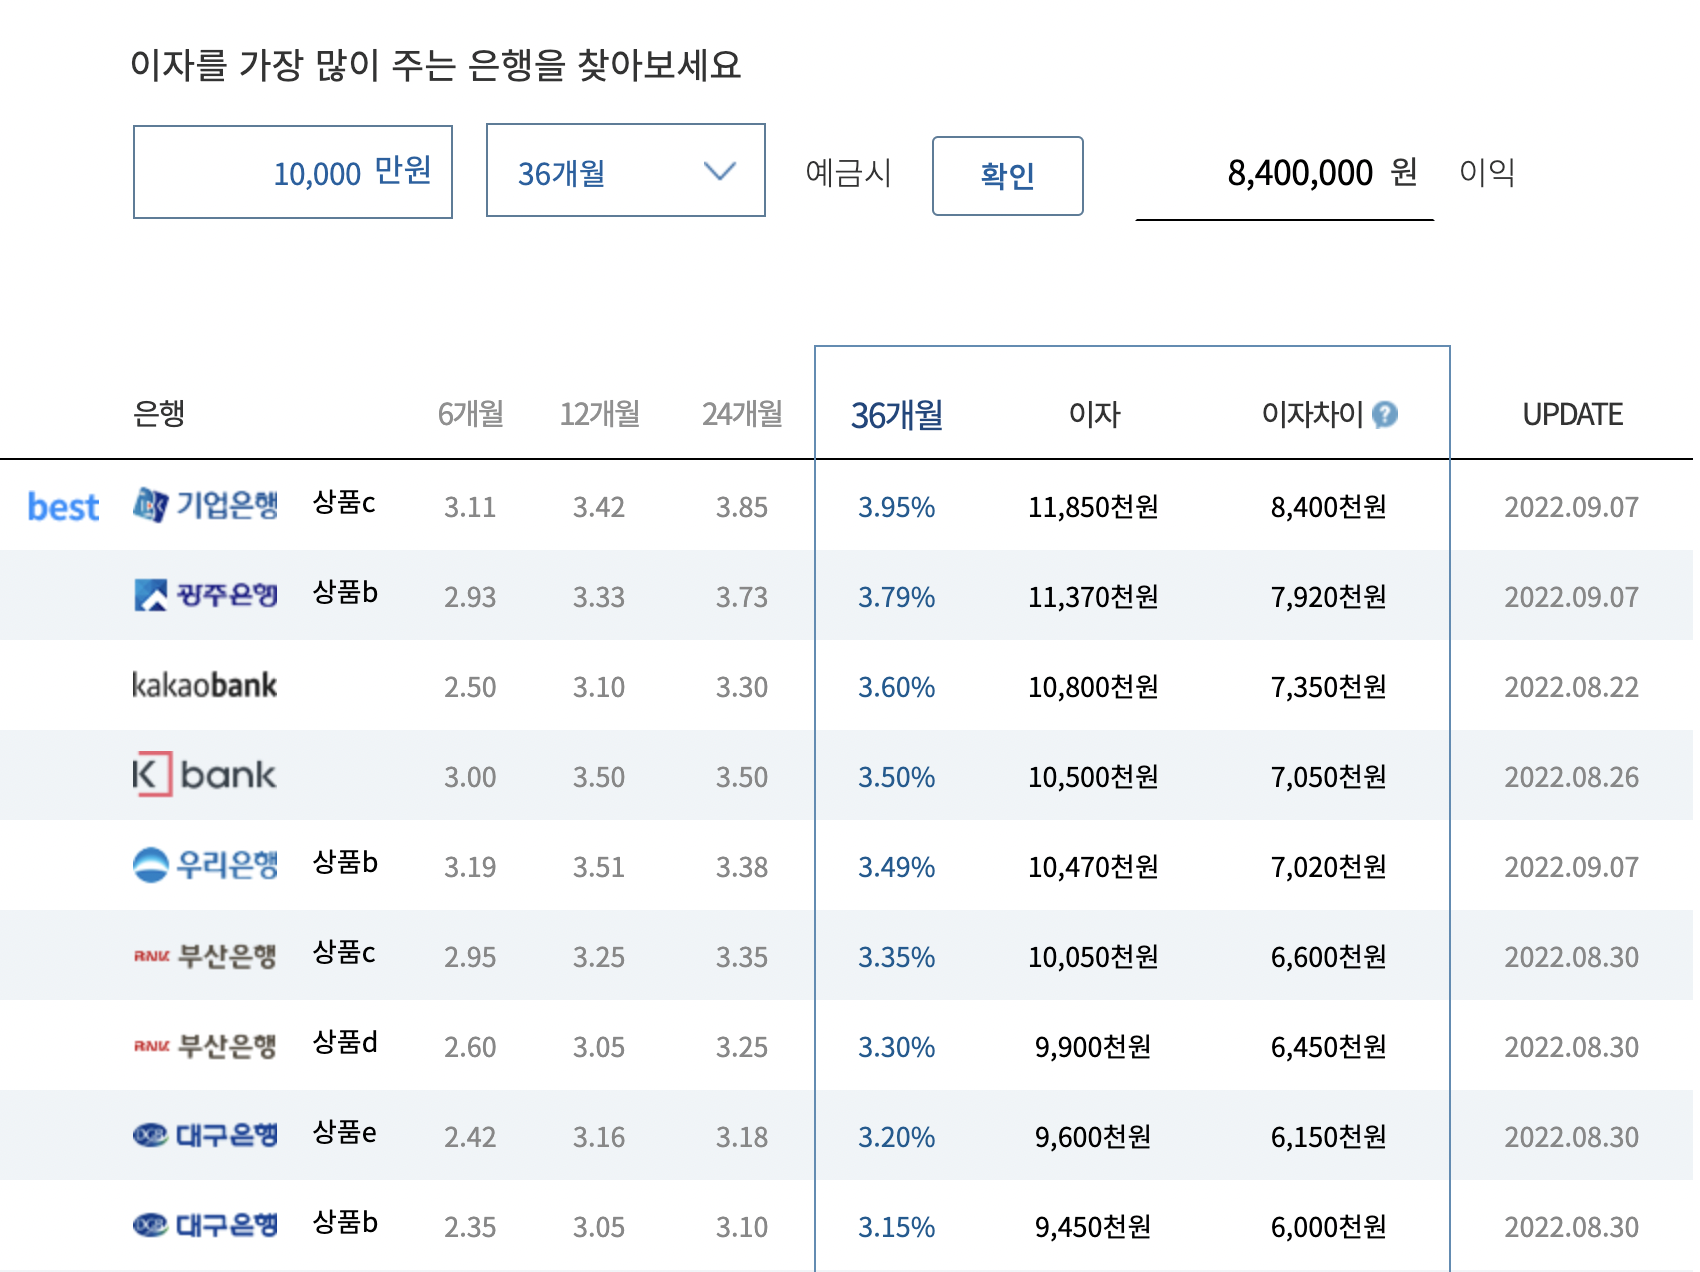Click the 8,400천원 interest difference
Viewport: 1700px width, 1272px height.
[1329, 507]
